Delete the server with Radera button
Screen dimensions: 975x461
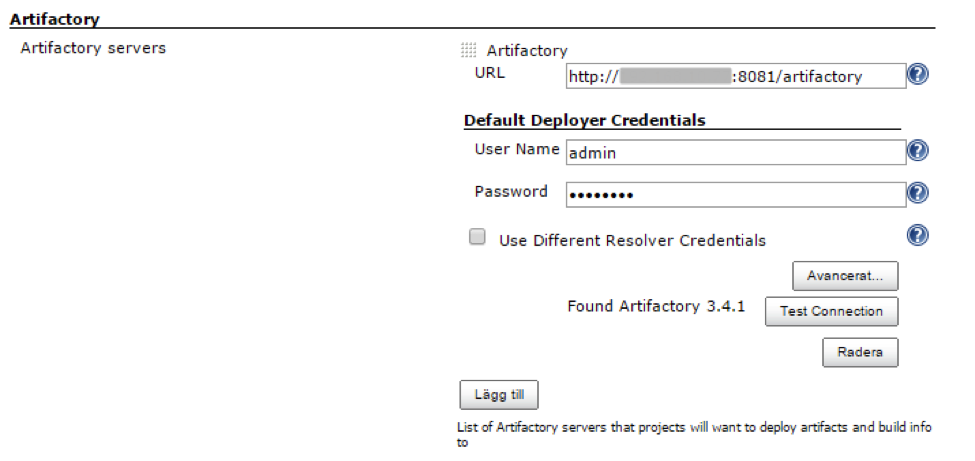click(859, 352)
